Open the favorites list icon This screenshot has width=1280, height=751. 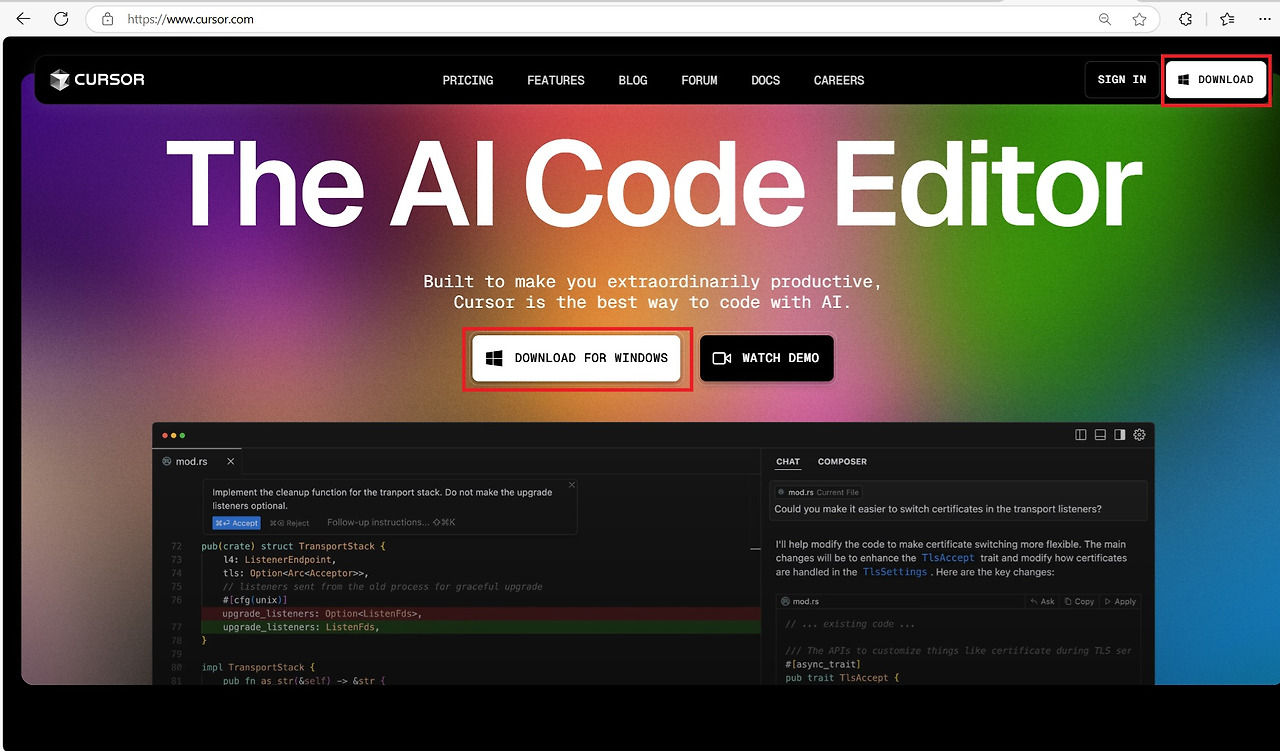[x=1227, y=19]
